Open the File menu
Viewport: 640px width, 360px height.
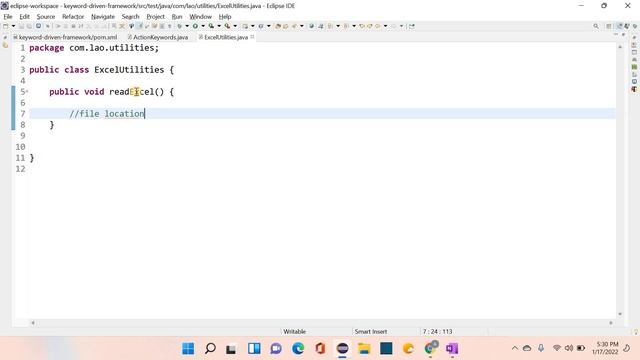pos(8,17)
